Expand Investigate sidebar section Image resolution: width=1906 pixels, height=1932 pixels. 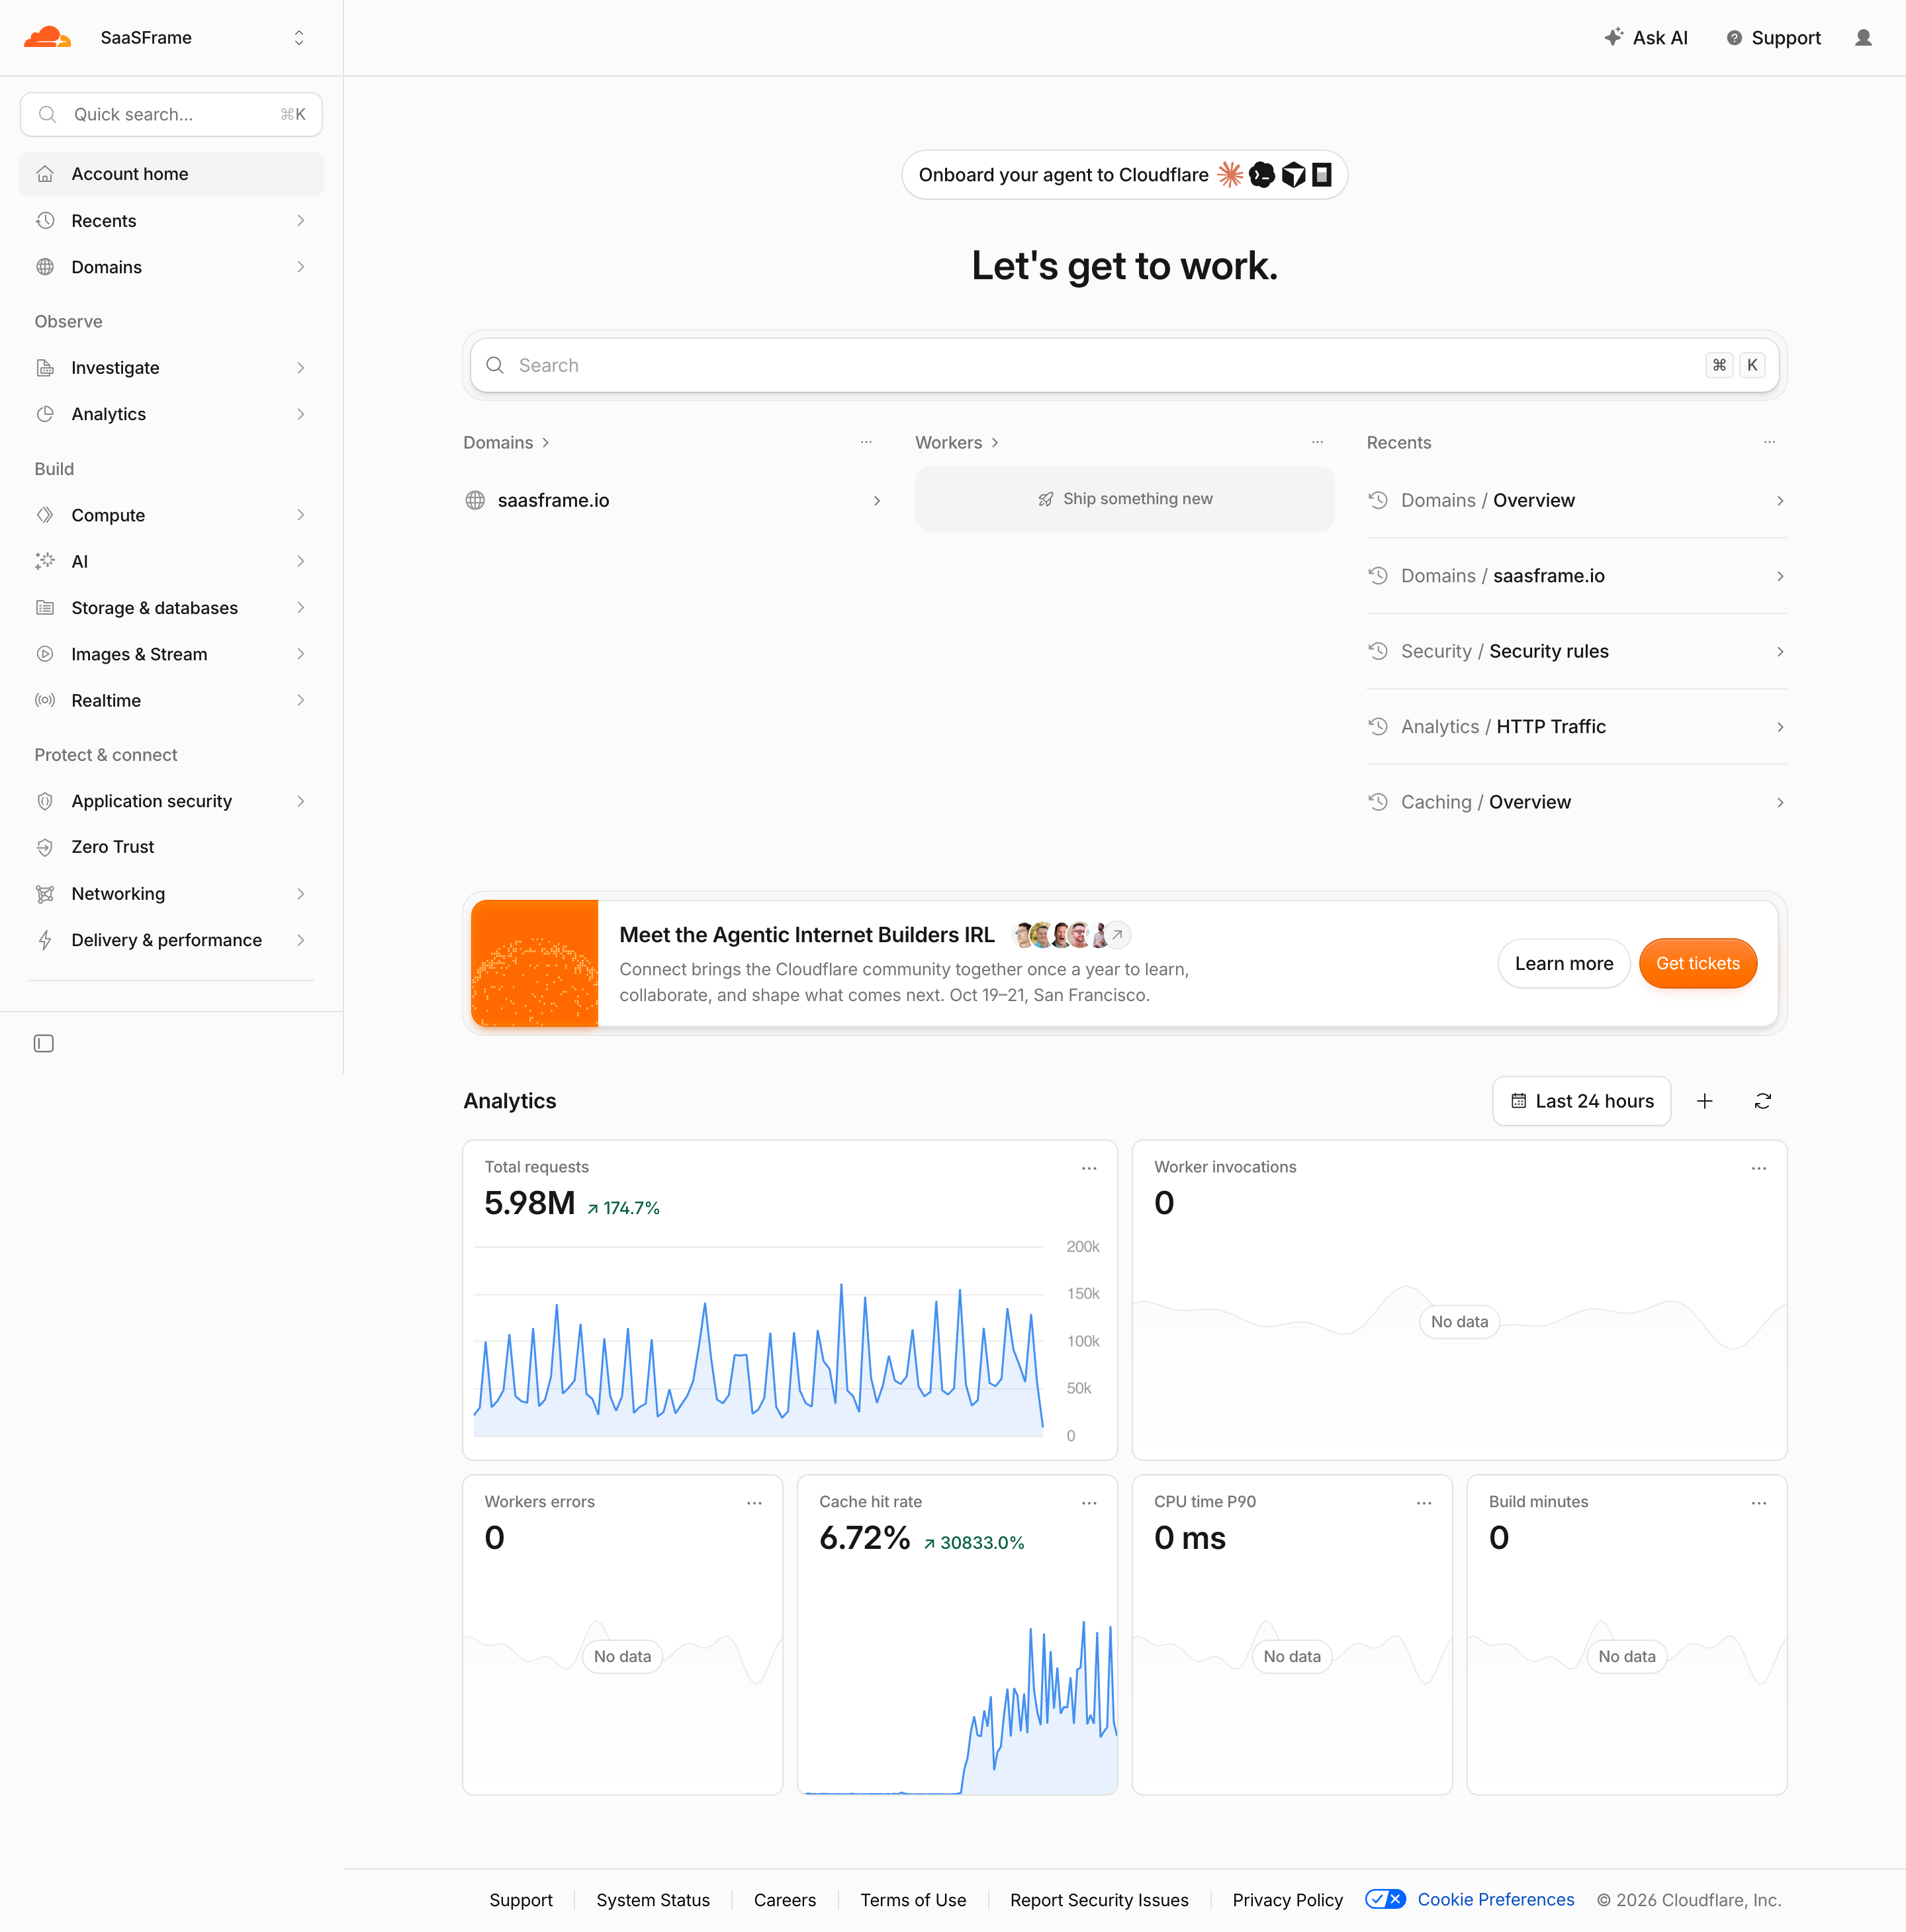coord(171,368)
